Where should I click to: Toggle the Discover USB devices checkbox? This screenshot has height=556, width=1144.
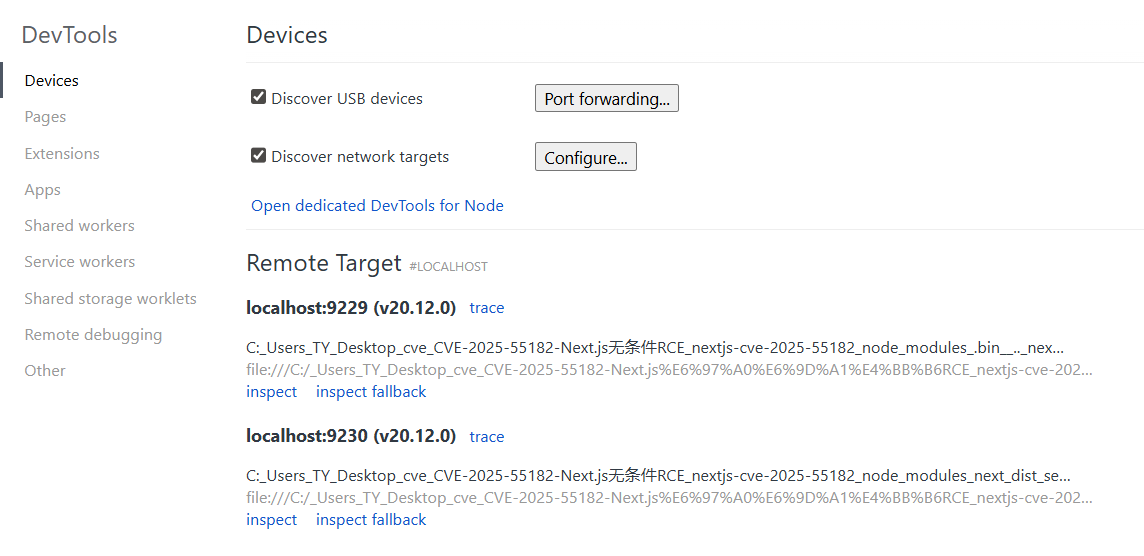(259, 98)
